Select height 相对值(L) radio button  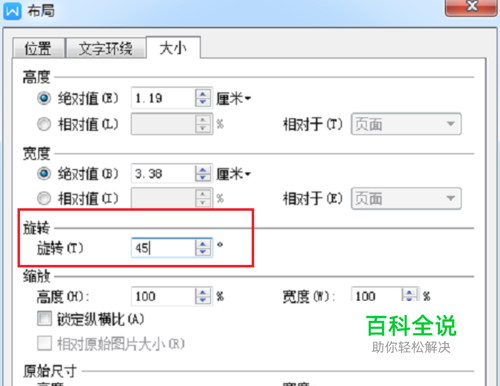coord(44,124)
